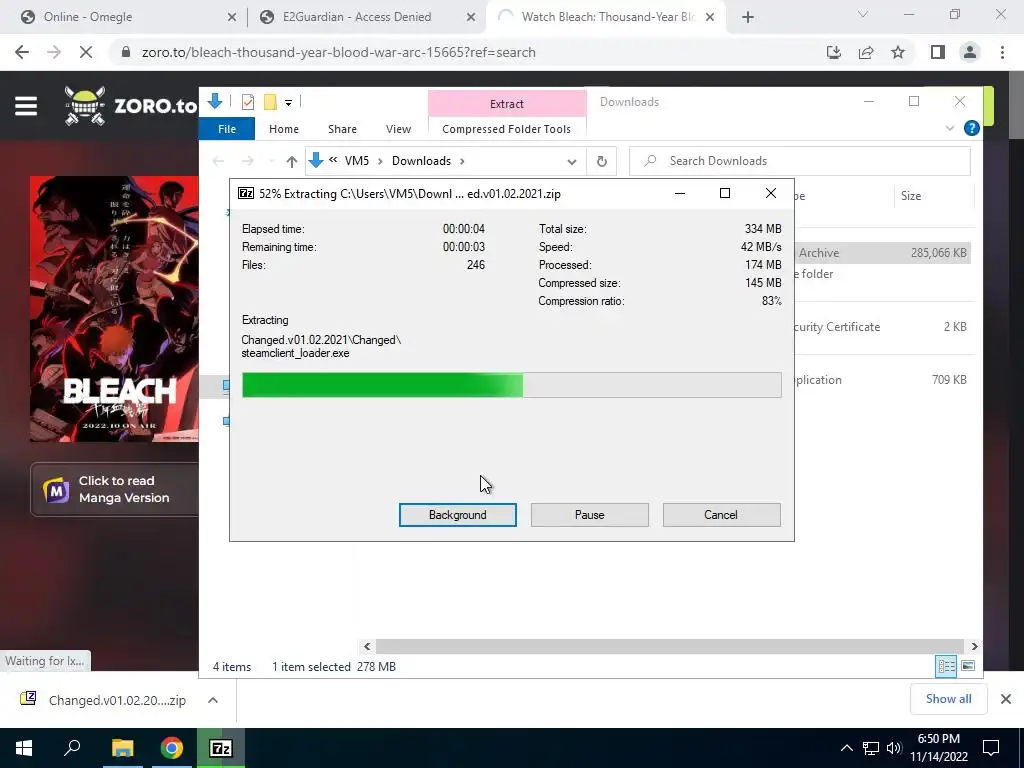Open Explorer help icon
The width and height of the screenshot is (1024, 768).
coord(971,128)
